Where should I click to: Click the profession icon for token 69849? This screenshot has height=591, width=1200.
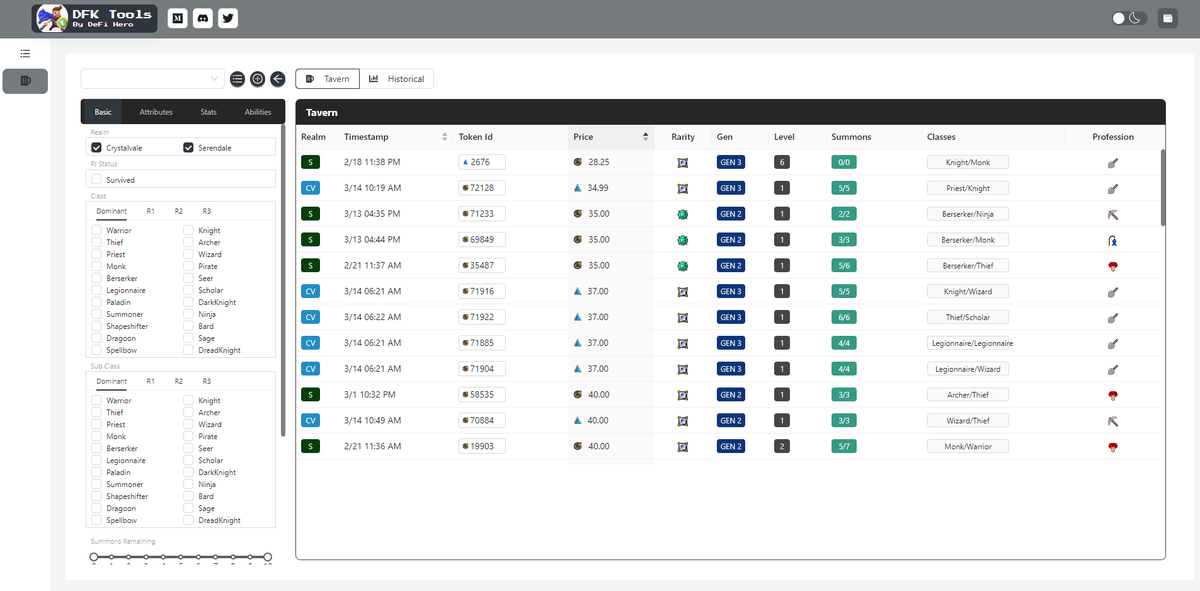1113,240
